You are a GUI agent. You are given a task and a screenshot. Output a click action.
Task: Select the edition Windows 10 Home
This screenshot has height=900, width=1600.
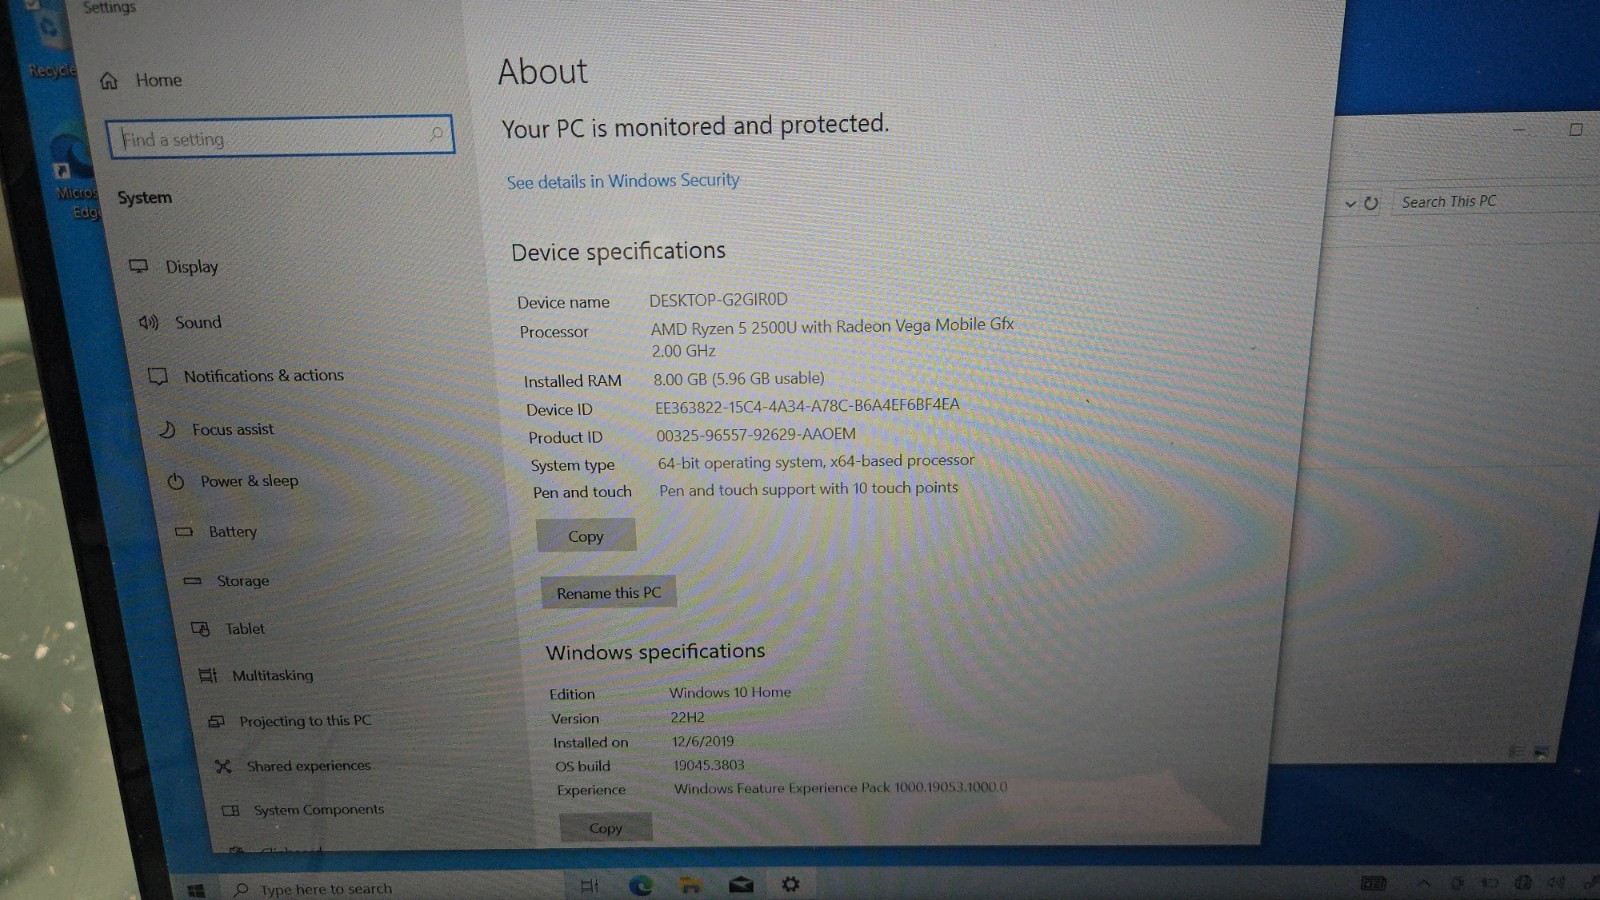click(x=730, y=692)
